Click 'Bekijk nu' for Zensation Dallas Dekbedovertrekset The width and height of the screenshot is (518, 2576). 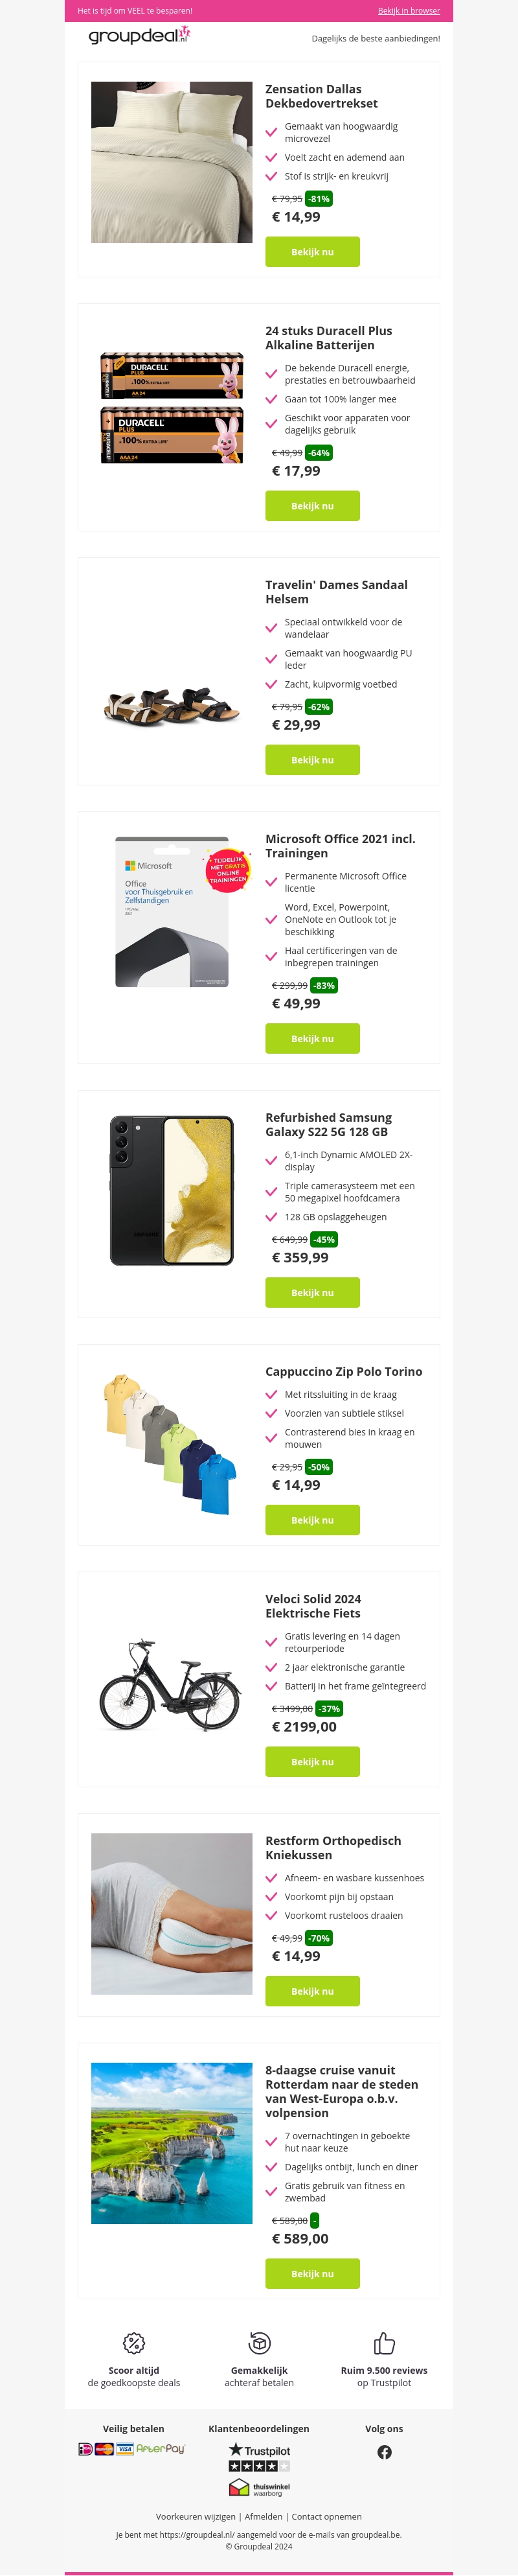pos(312,252)
